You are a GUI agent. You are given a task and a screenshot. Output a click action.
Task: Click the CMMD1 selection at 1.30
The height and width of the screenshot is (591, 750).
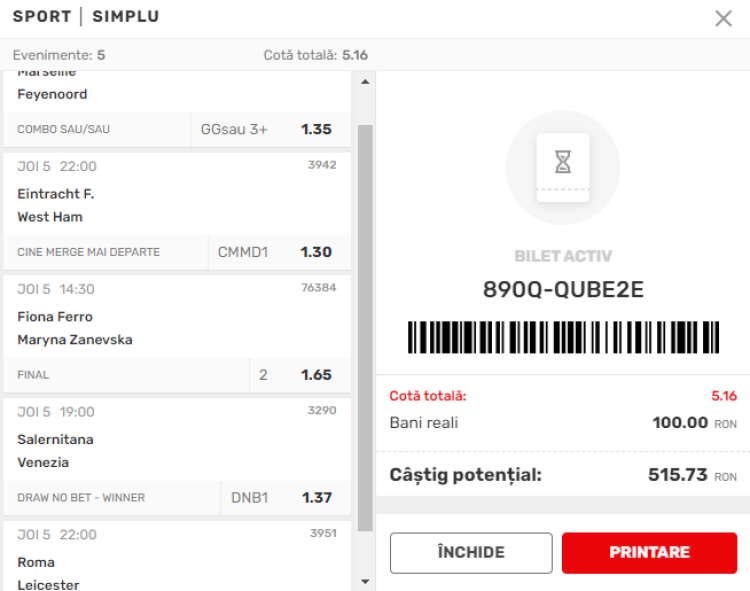279,252
